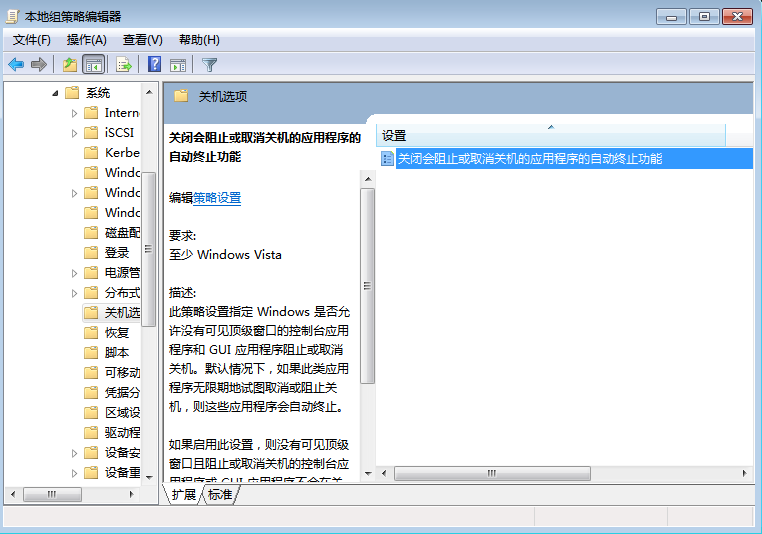The height and width of the screenshot is (534, 762).
Task: Click the application icon in title bar
Action: [13, 17]
